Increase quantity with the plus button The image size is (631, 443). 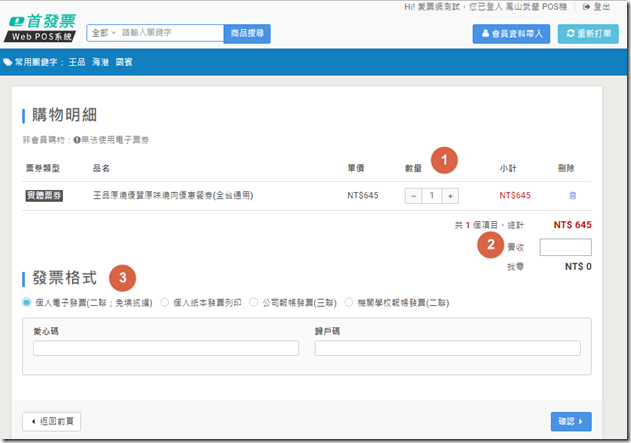[450, 196]
